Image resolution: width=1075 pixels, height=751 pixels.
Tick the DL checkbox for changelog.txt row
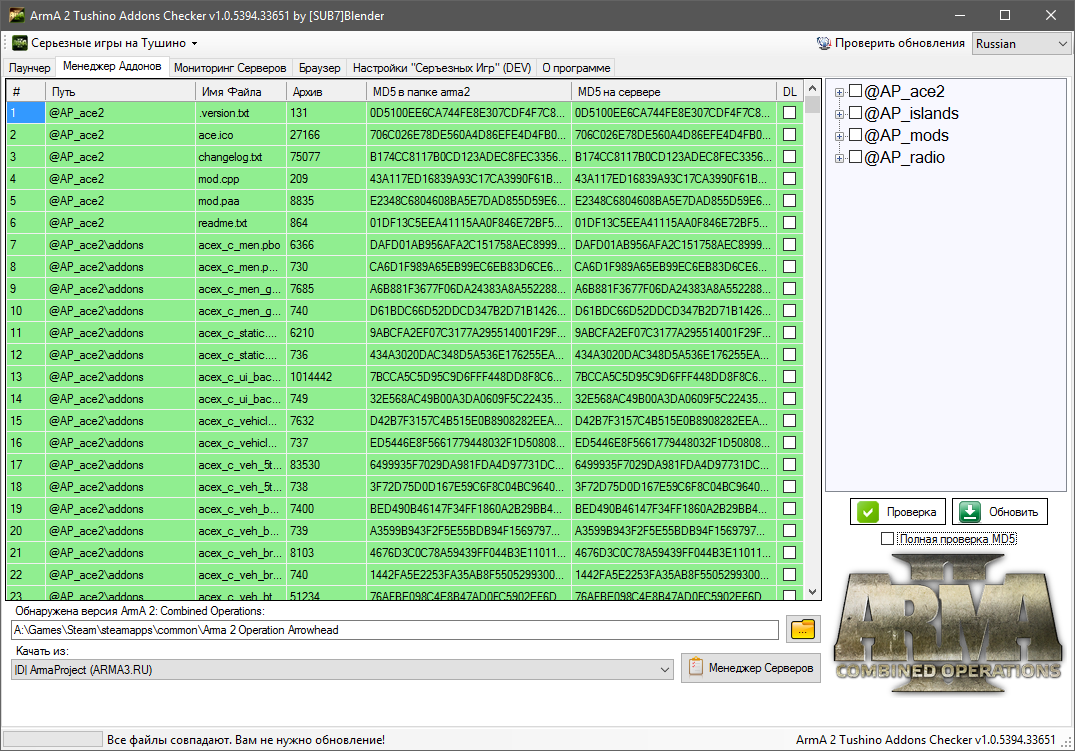[x=789, y=156]
